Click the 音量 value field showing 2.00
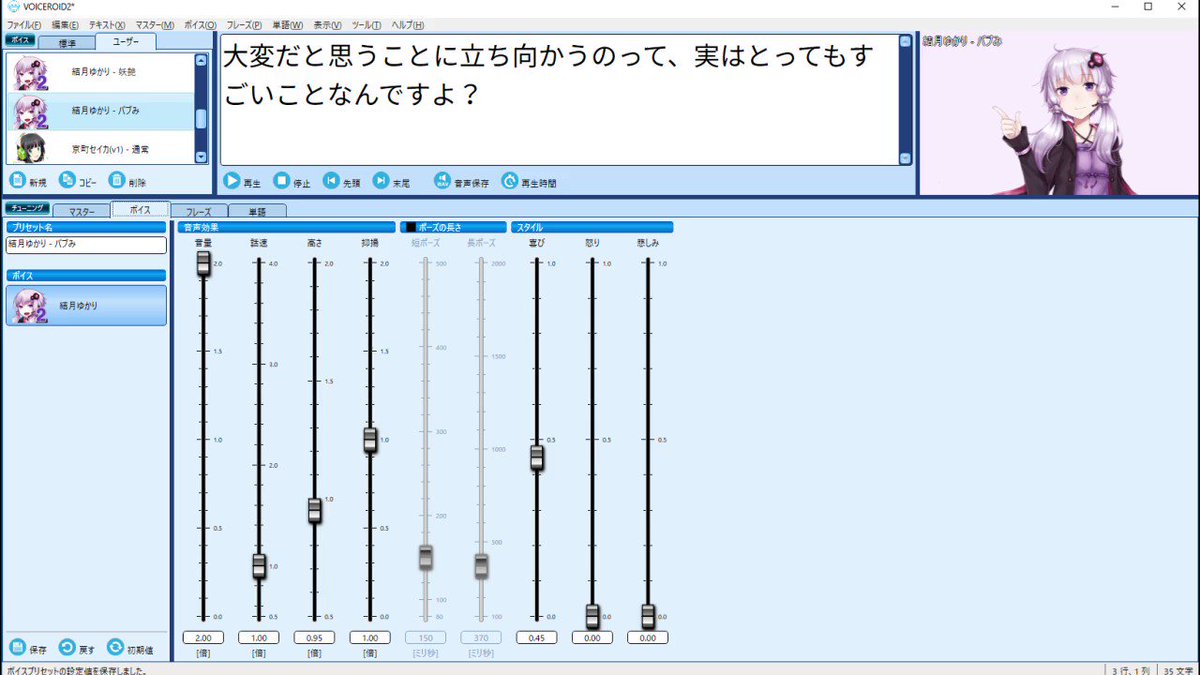Image resolution: width=1200 pixels, height=675 pixels. pyautogui.click(x=203, y=637)
